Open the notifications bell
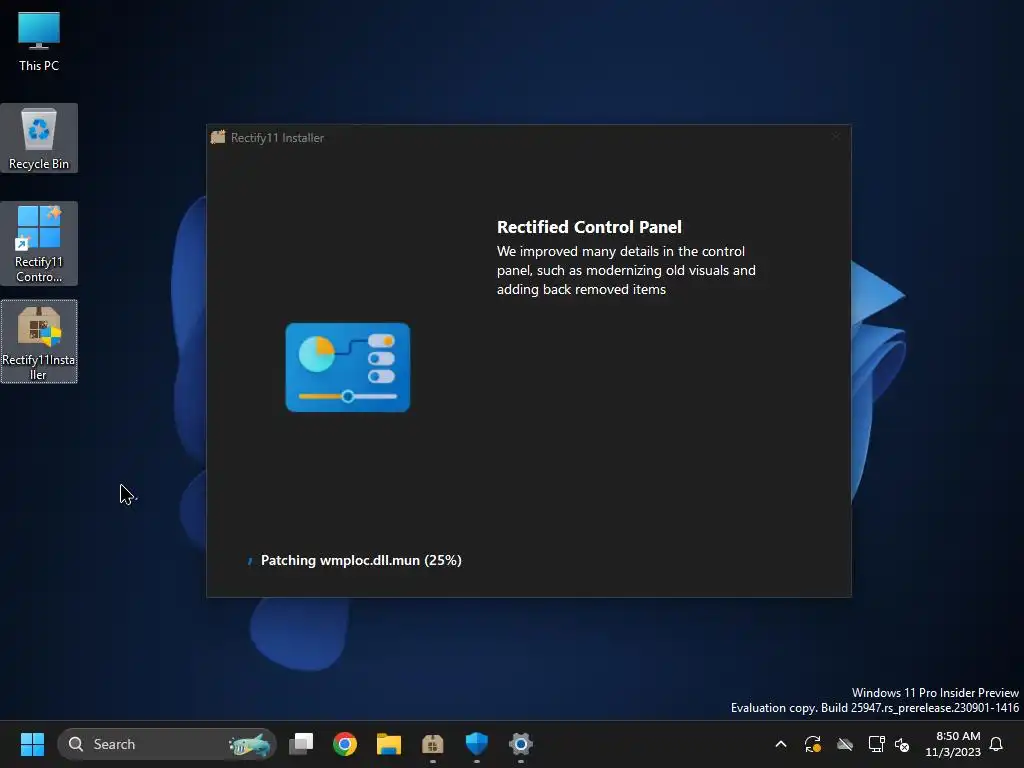 [x=996, y=744]
